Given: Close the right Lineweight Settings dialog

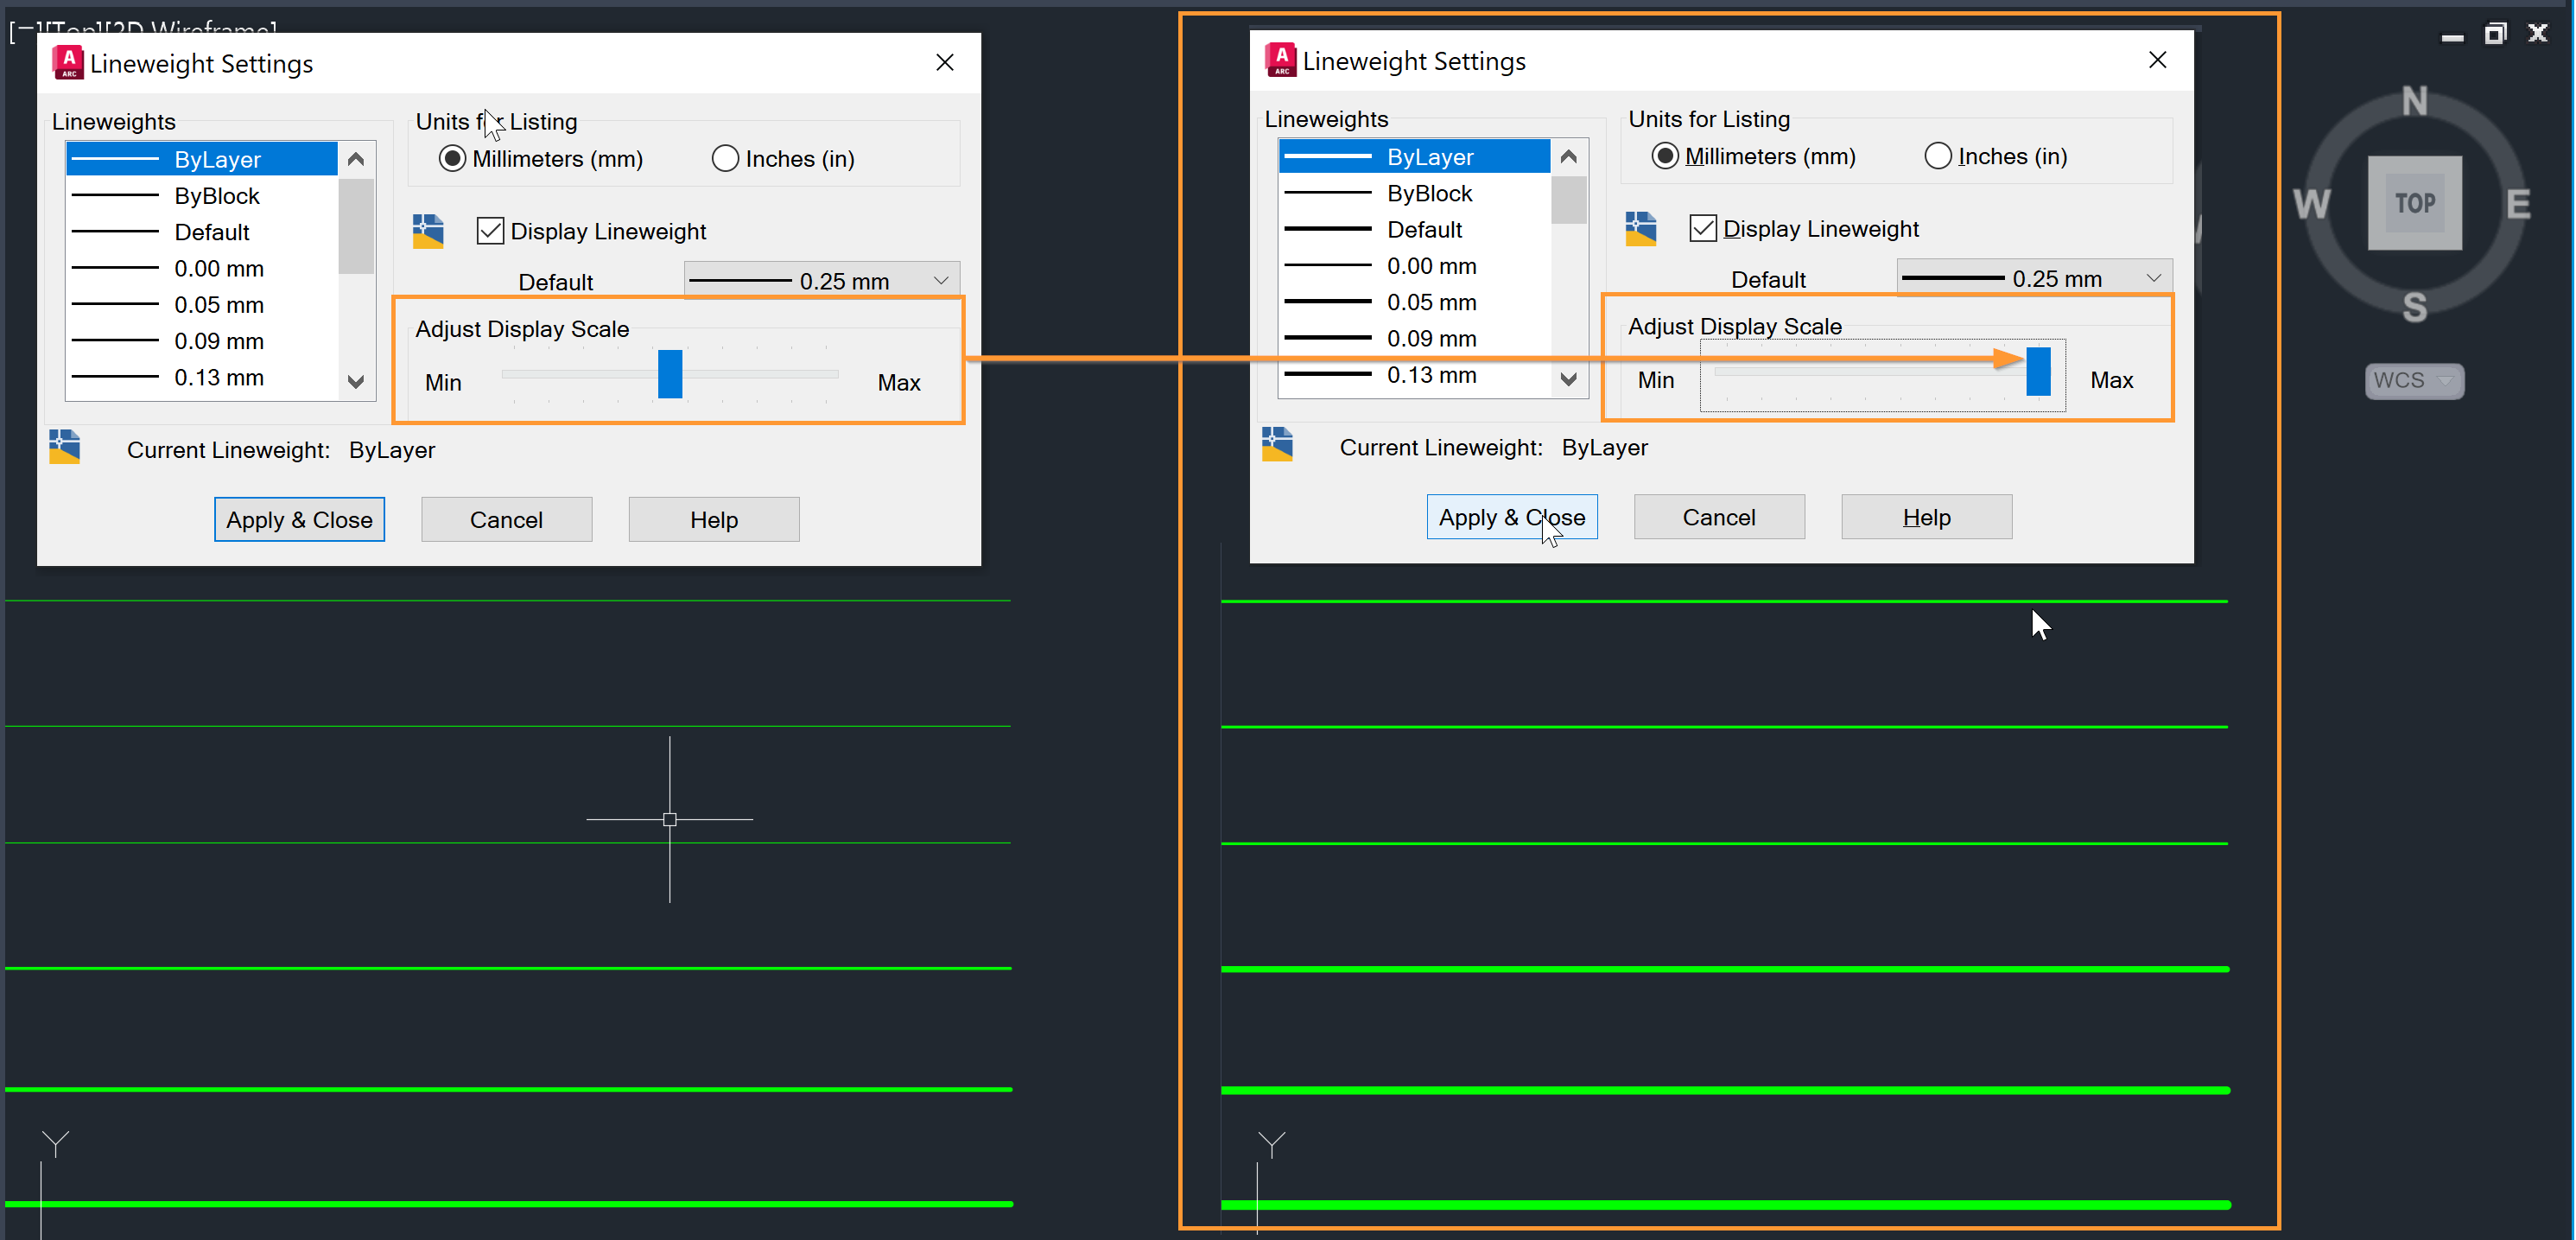Looking at the screenshot, I should (2157, 60).
